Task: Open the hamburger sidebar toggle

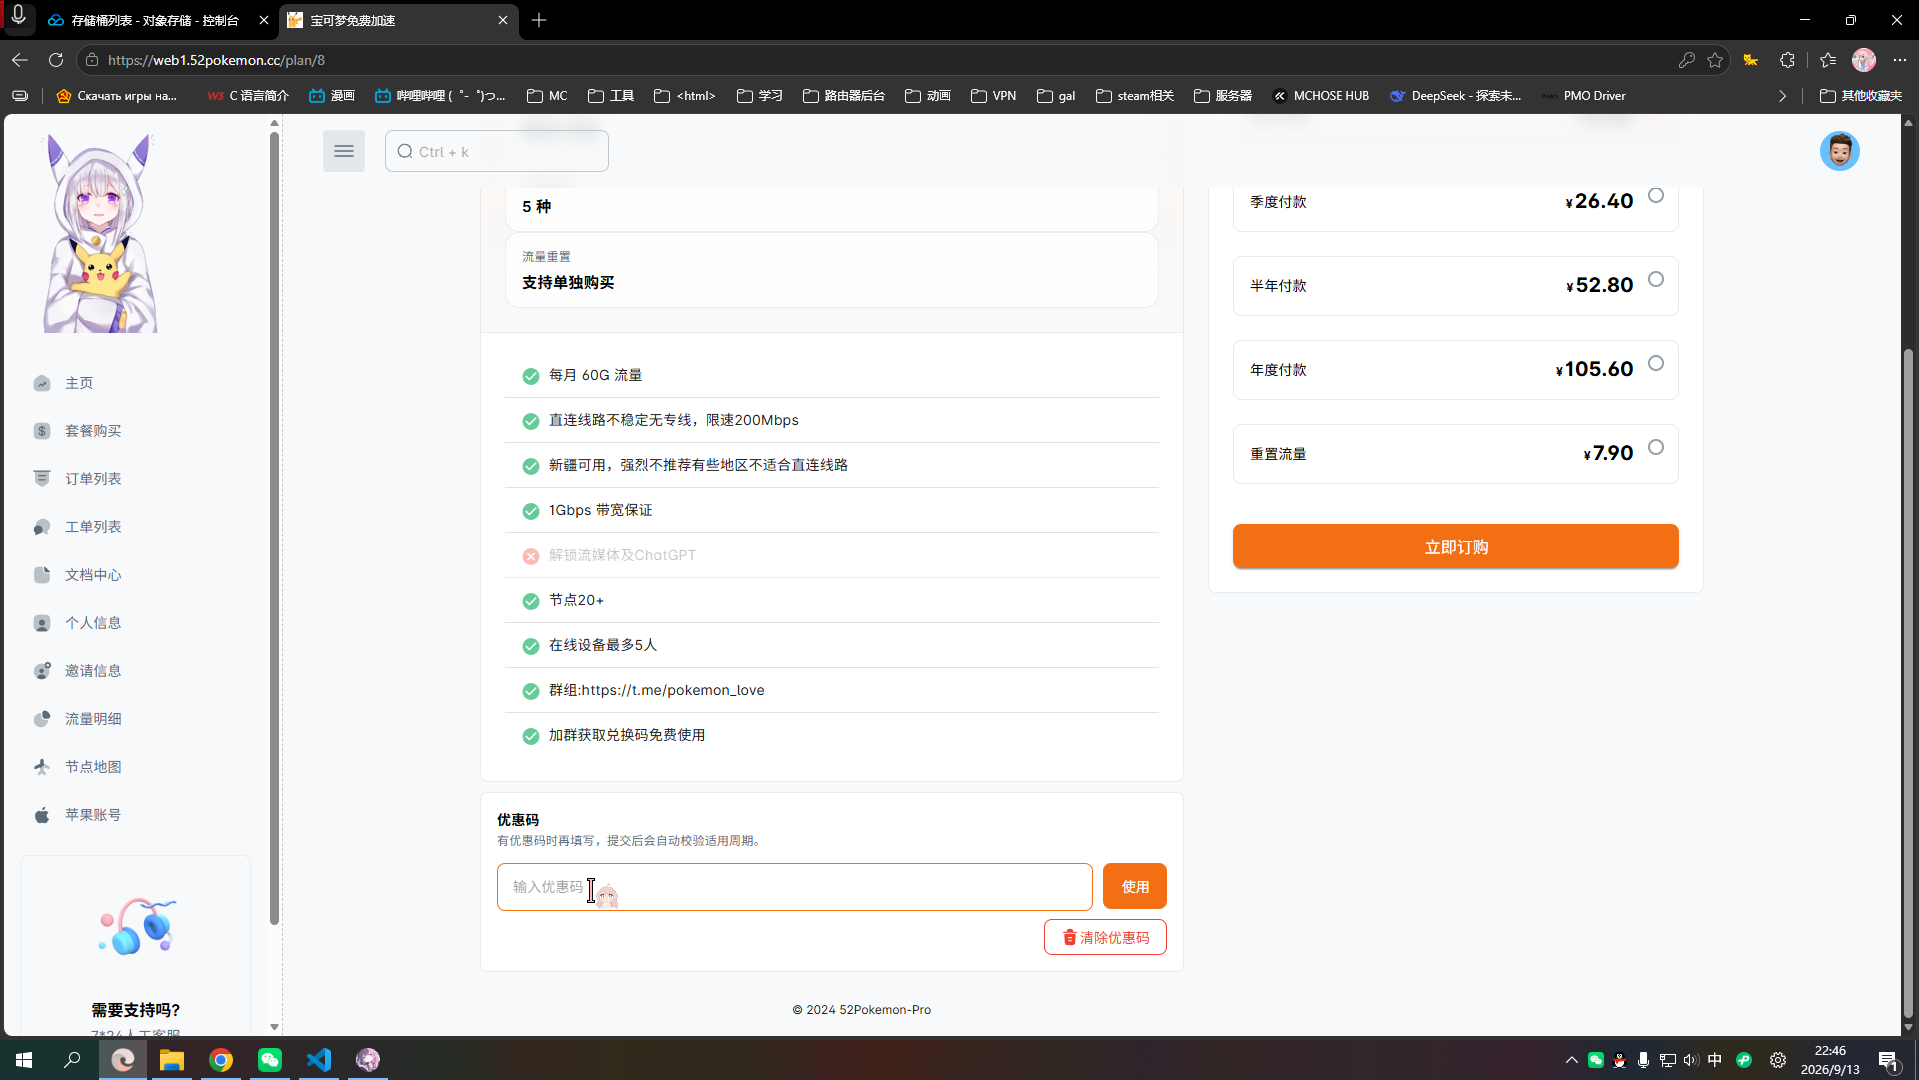Action: pyautogui.click(x=343, y=151)
